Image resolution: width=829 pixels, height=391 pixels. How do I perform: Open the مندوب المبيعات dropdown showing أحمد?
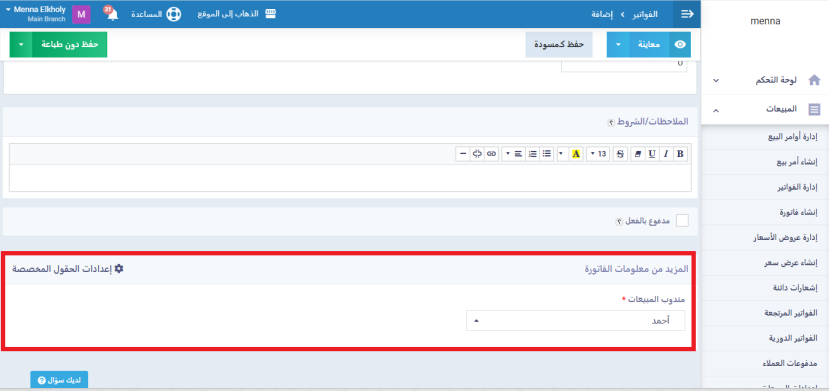(x=575, y=321)
